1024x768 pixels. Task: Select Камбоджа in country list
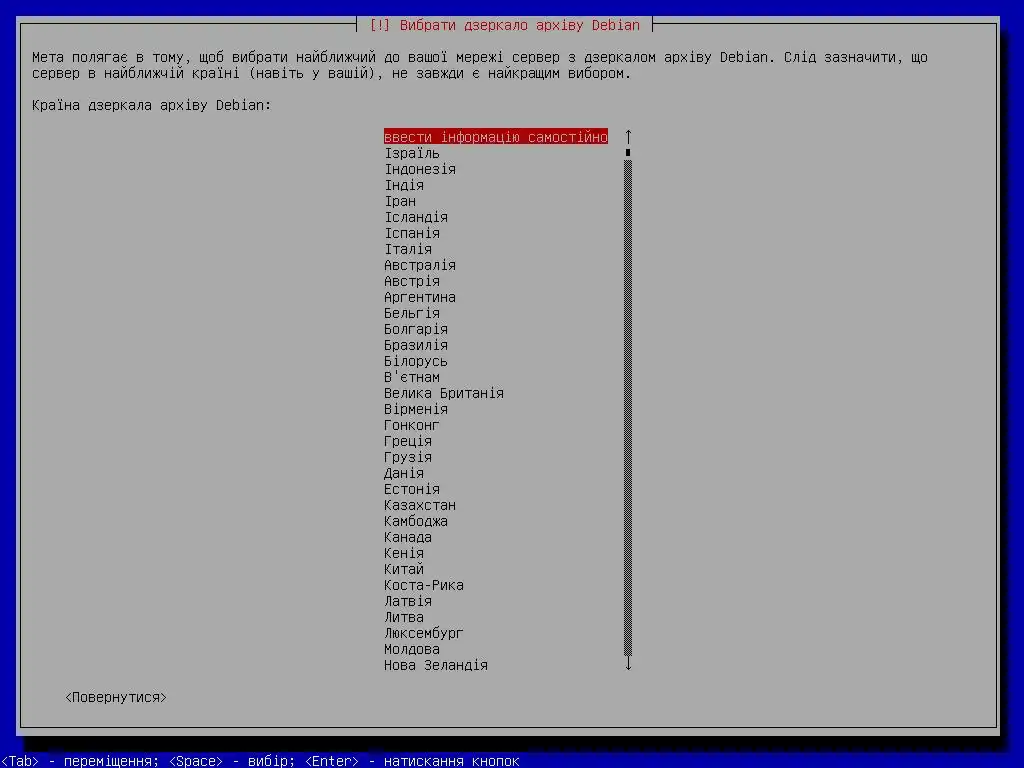click(416, 520)
